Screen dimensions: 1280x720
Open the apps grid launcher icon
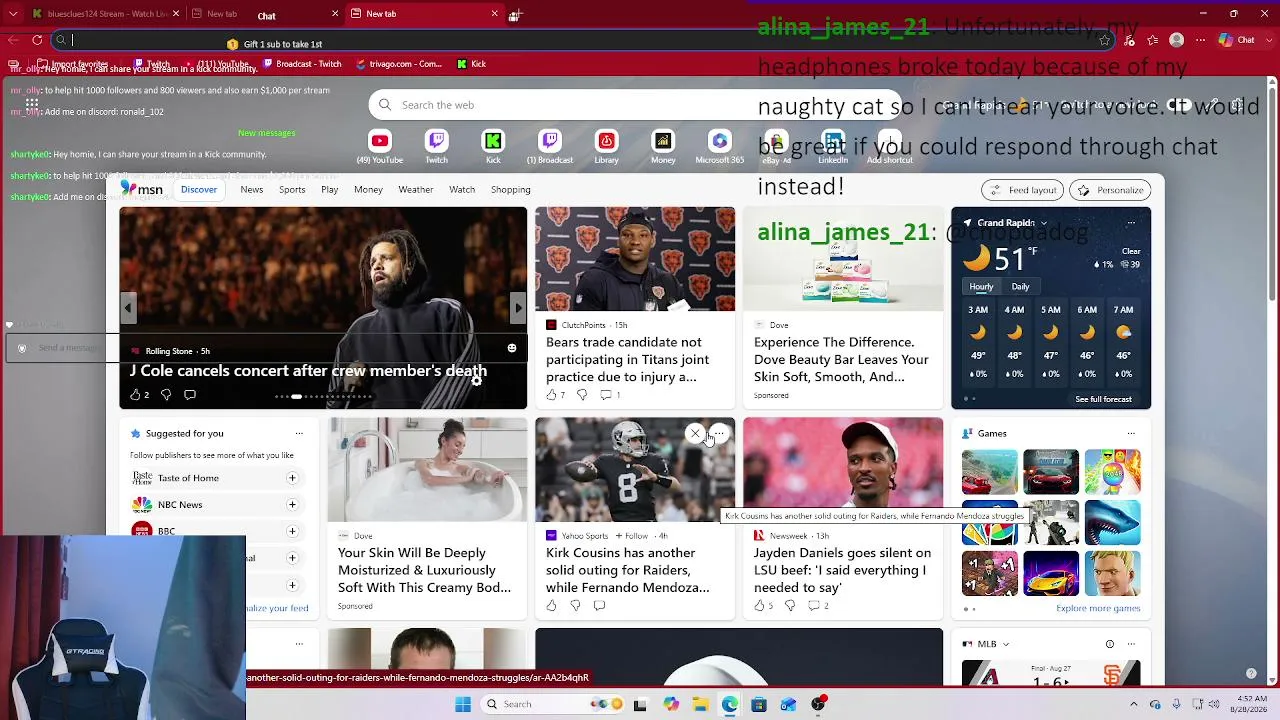coord(32,104)
